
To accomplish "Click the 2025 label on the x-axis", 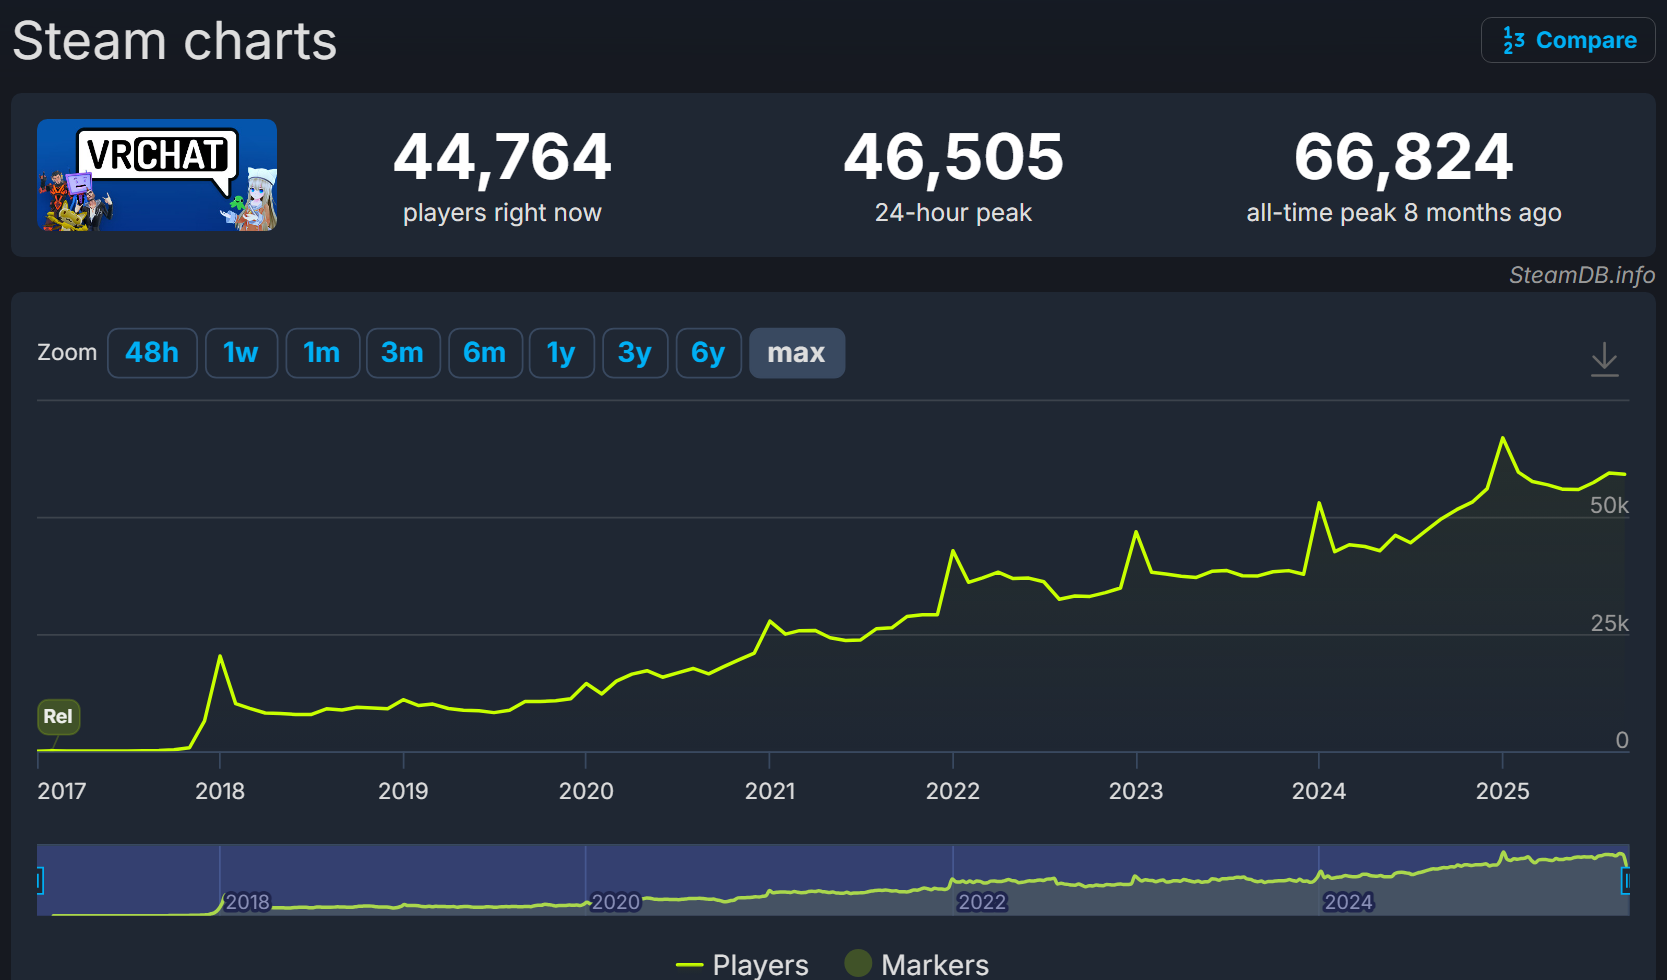I will point(1502,791).
